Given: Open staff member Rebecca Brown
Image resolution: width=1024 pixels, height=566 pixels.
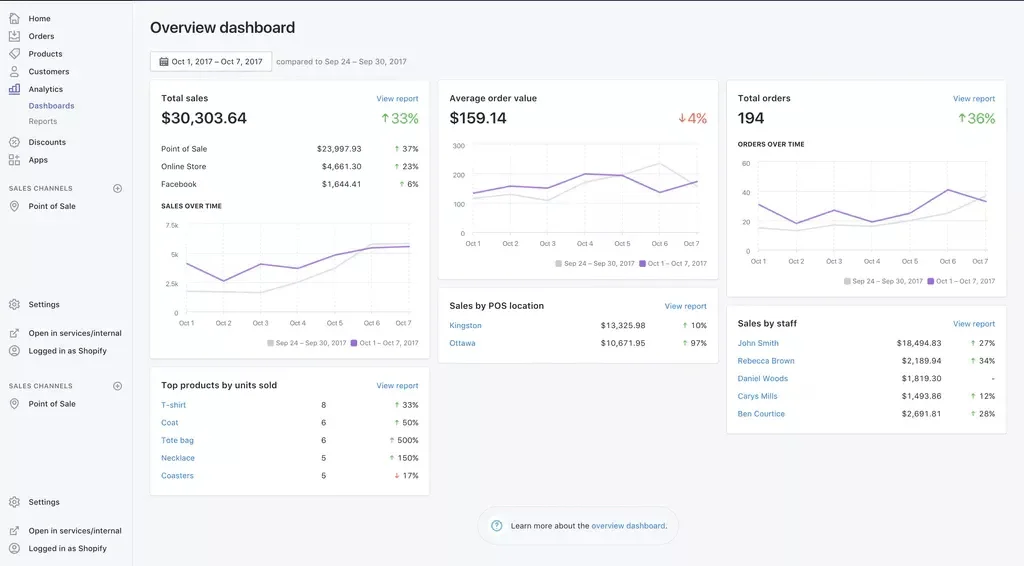Looking at the screenshot, I should tap(766, 361).
